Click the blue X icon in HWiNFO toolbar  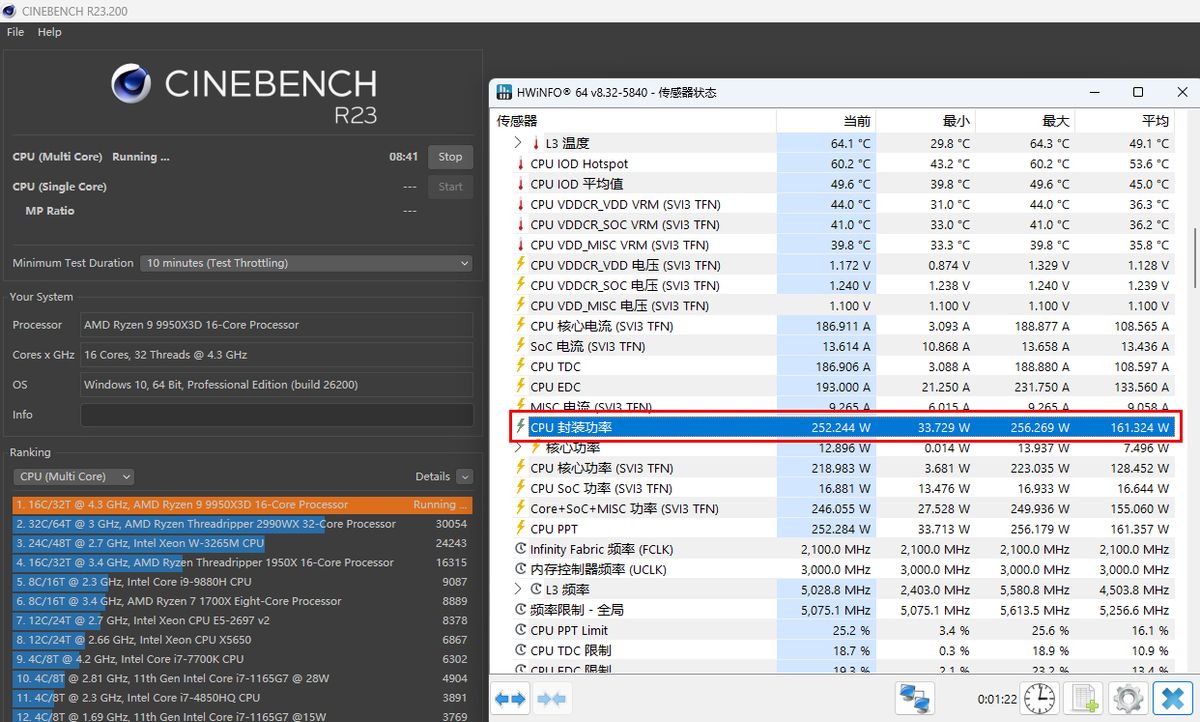click(x=1172, y=698)
